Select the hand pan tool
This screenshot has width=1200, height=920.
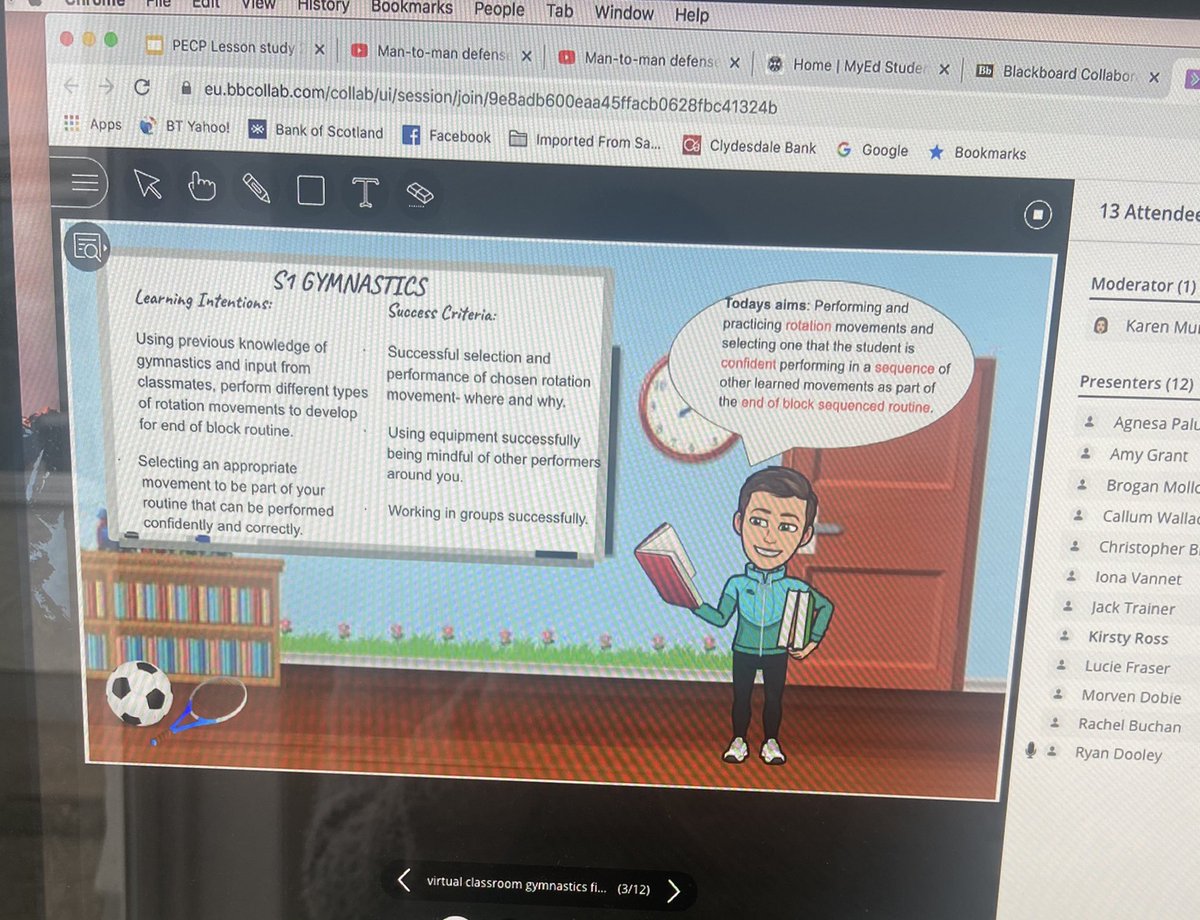[x=203, y=186]
